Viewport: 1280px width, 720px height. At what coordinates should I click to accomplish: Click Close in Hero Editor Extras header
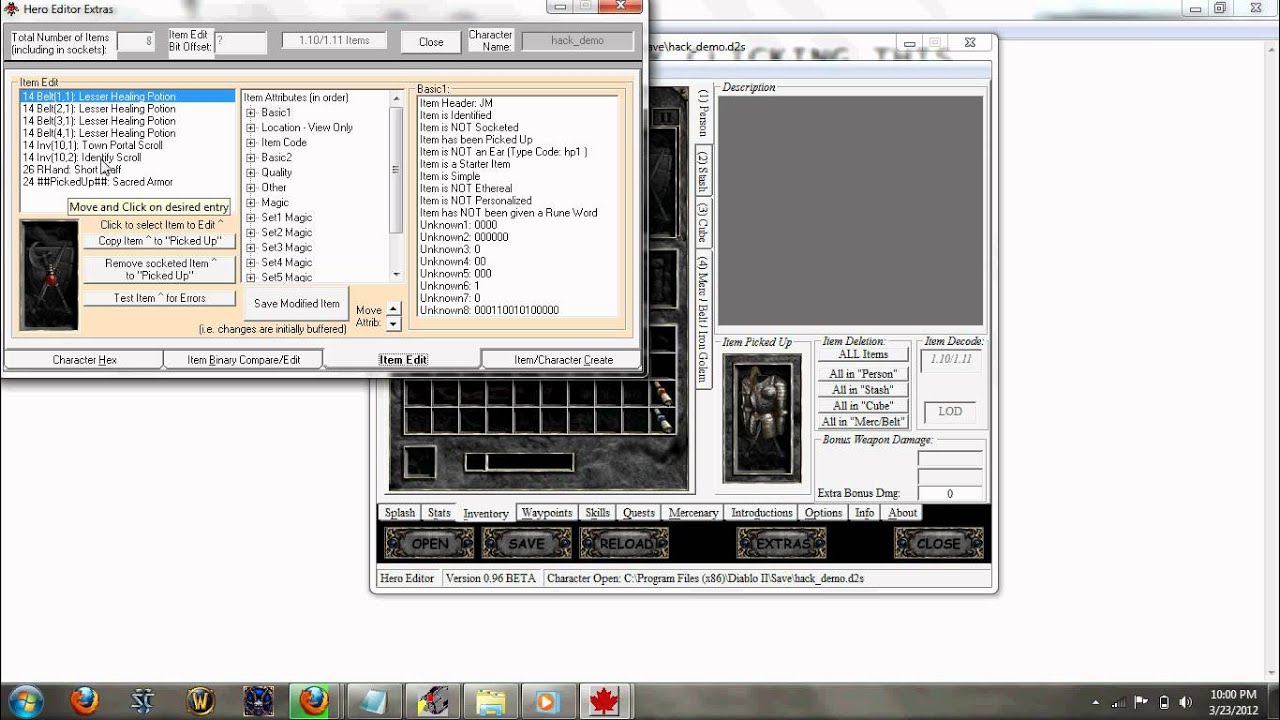click(x=431, y=42)
